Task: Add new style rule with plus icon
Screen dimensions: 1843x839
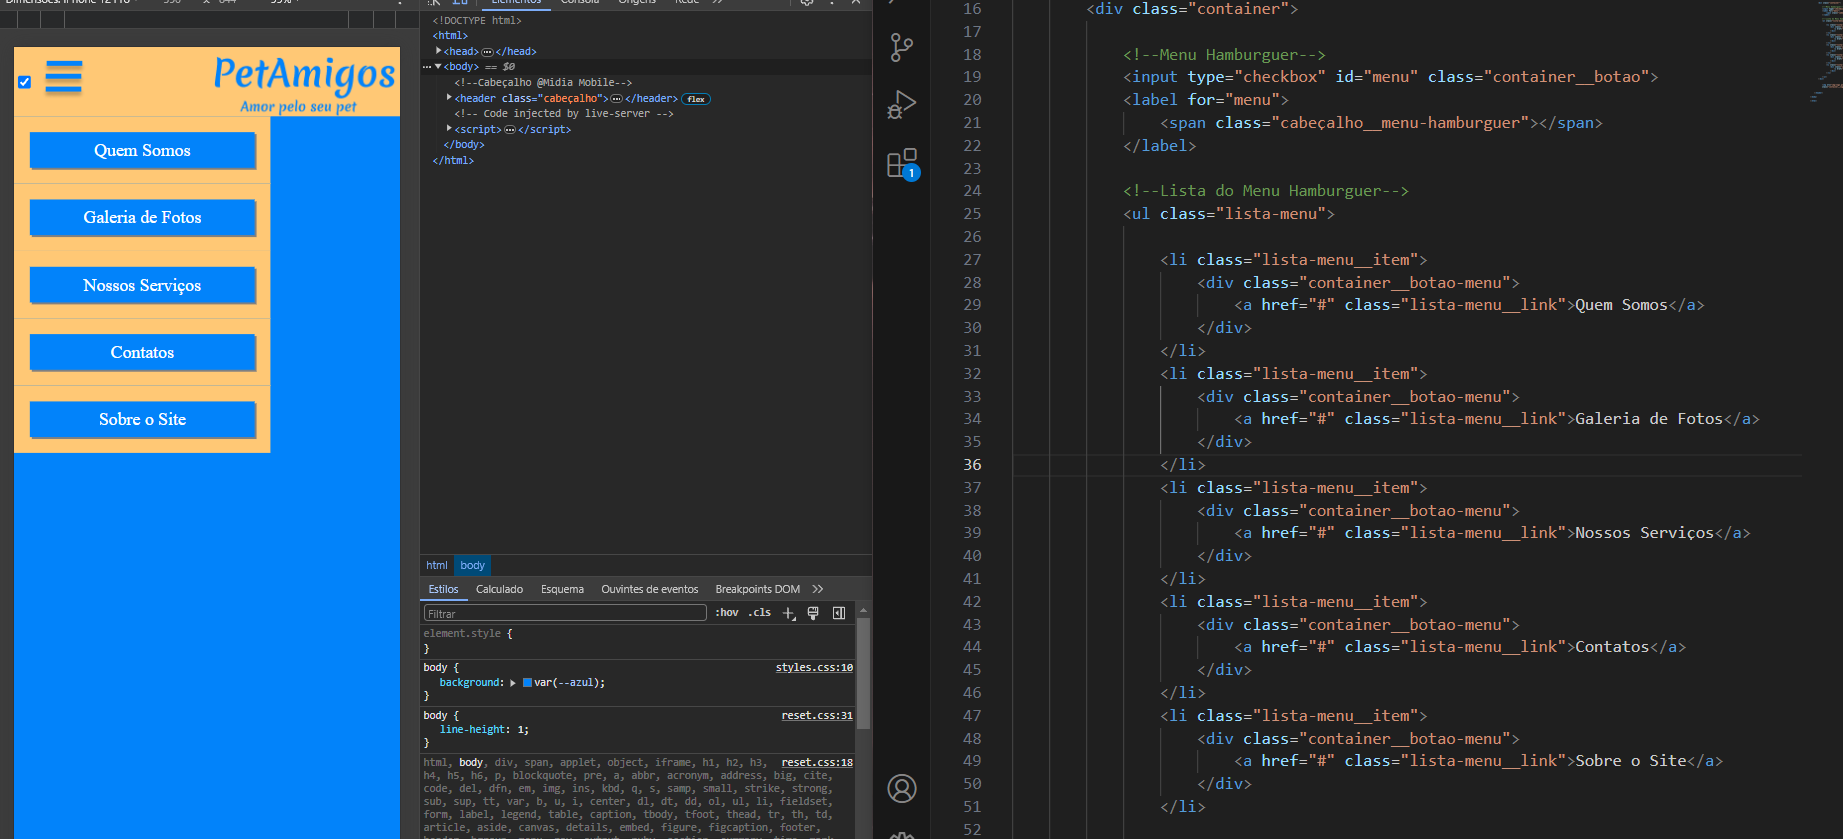Action: click(x=789, y=613)
